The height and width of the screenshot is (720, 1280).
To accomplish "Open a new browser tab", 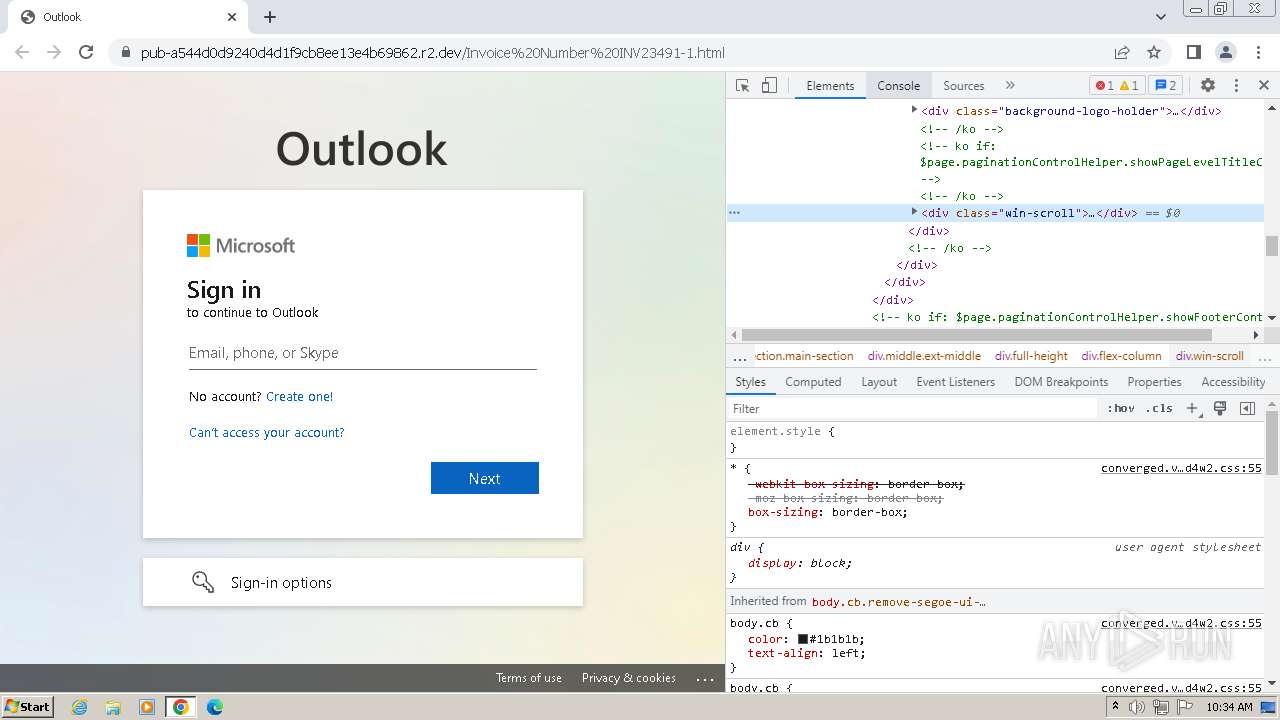I will click(x=270, y=17).
